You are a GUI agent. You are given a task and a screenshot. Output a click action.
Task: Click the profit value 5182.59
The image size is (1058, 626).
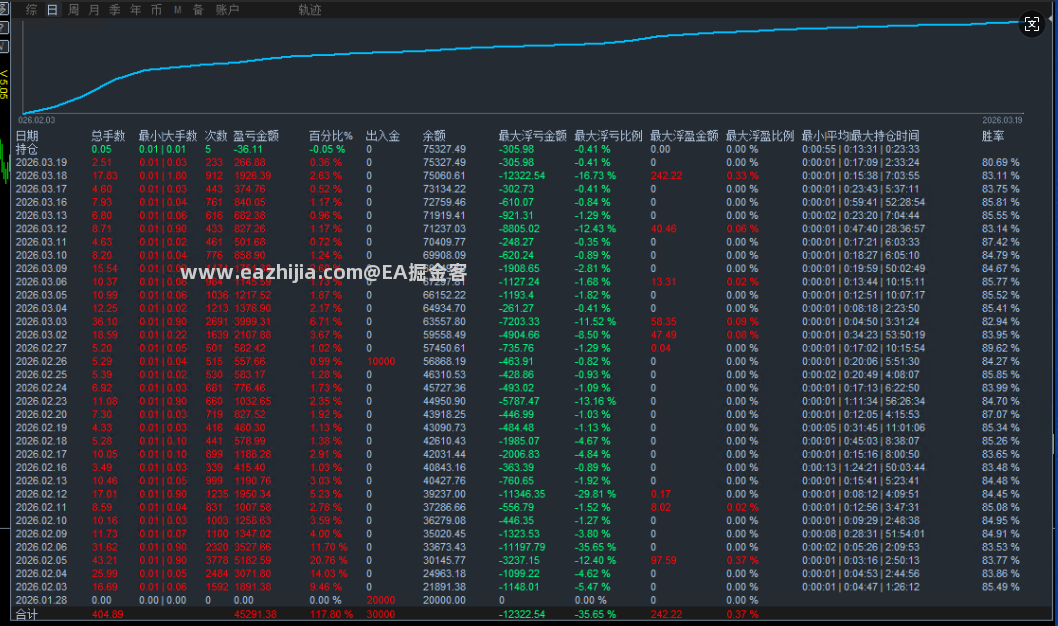tap(252, 561)
